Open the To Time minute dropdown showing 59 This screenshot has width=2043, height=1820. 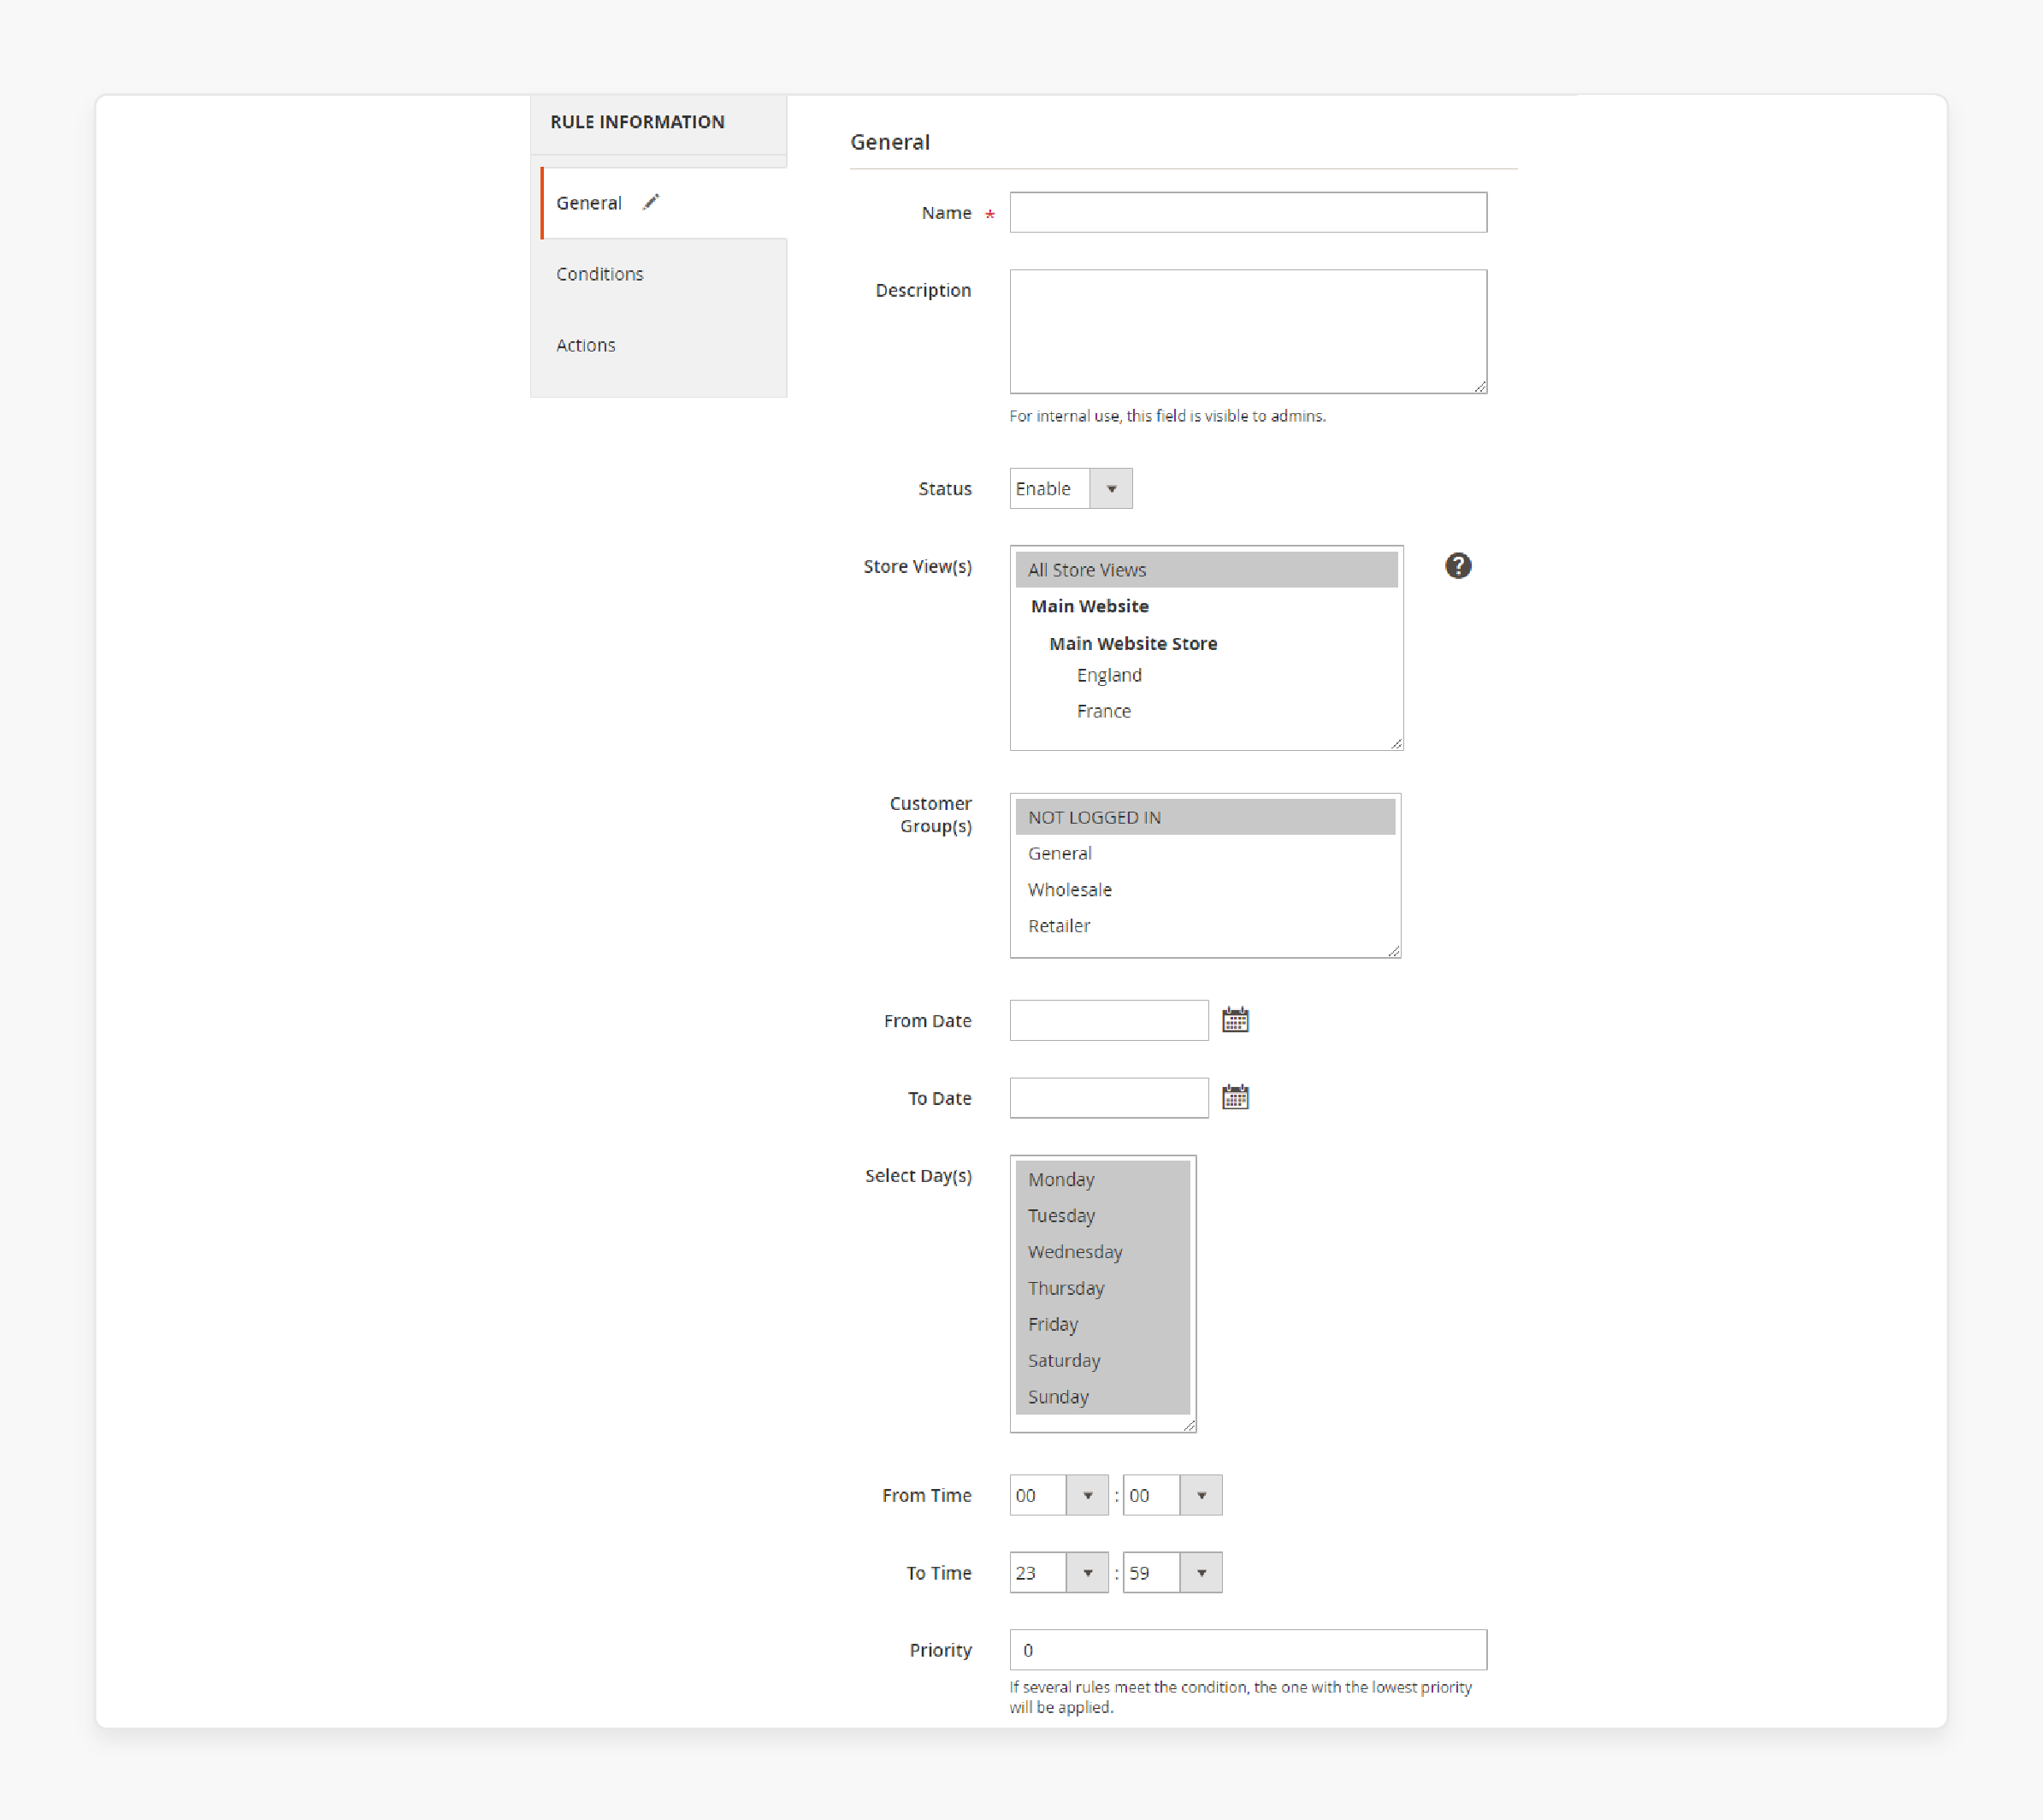point(1172,1572)
